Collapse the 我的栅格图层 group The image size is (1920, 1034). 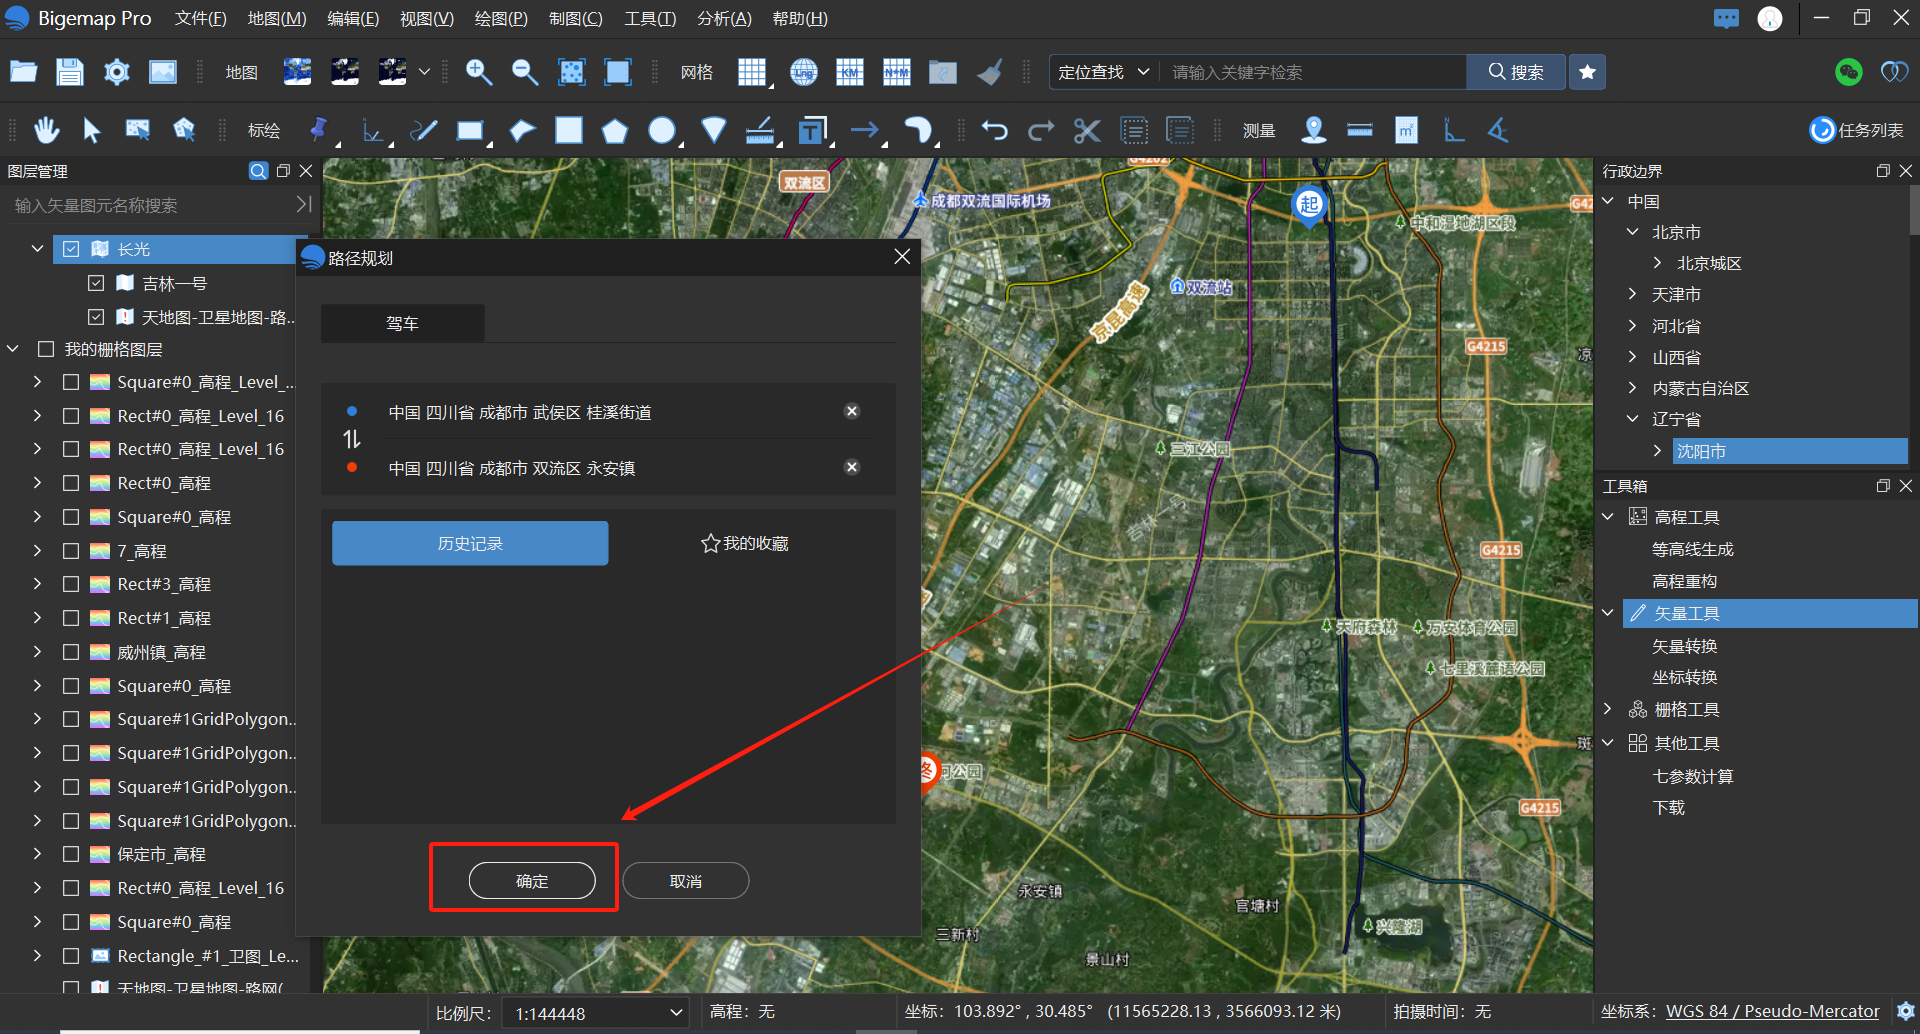[12, 348]
